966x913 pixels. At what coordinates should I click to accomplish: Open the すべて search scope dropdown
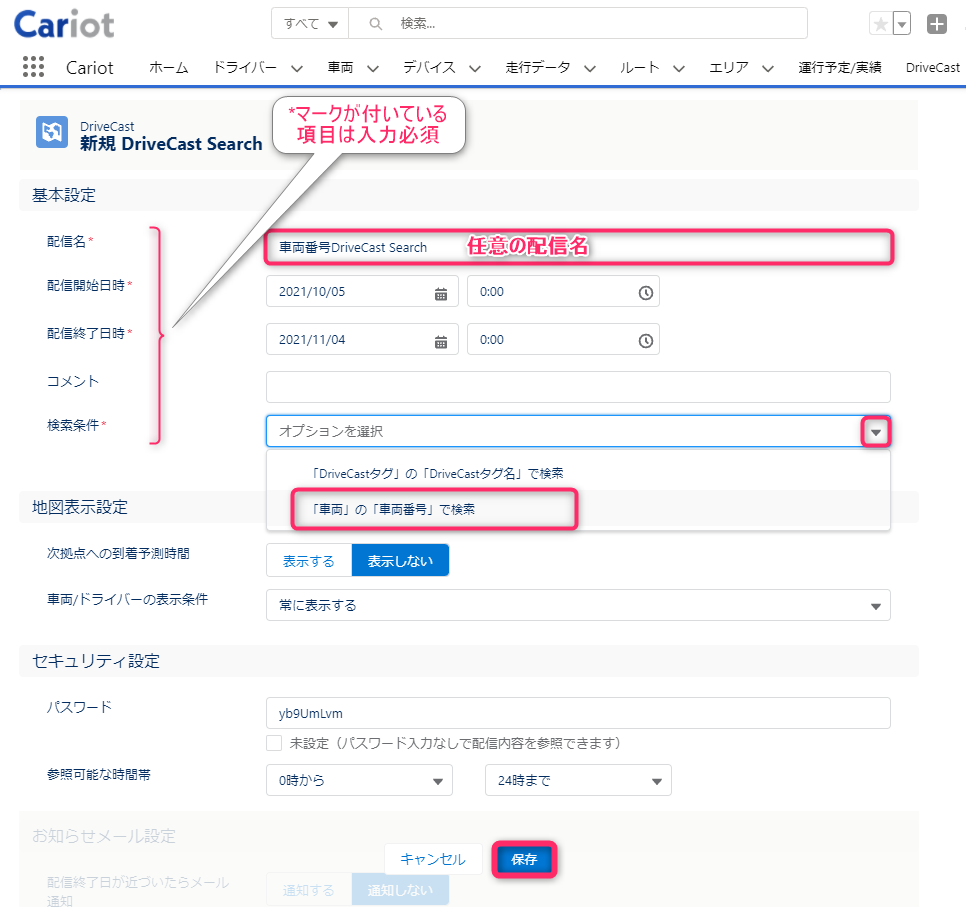(310, 23)
